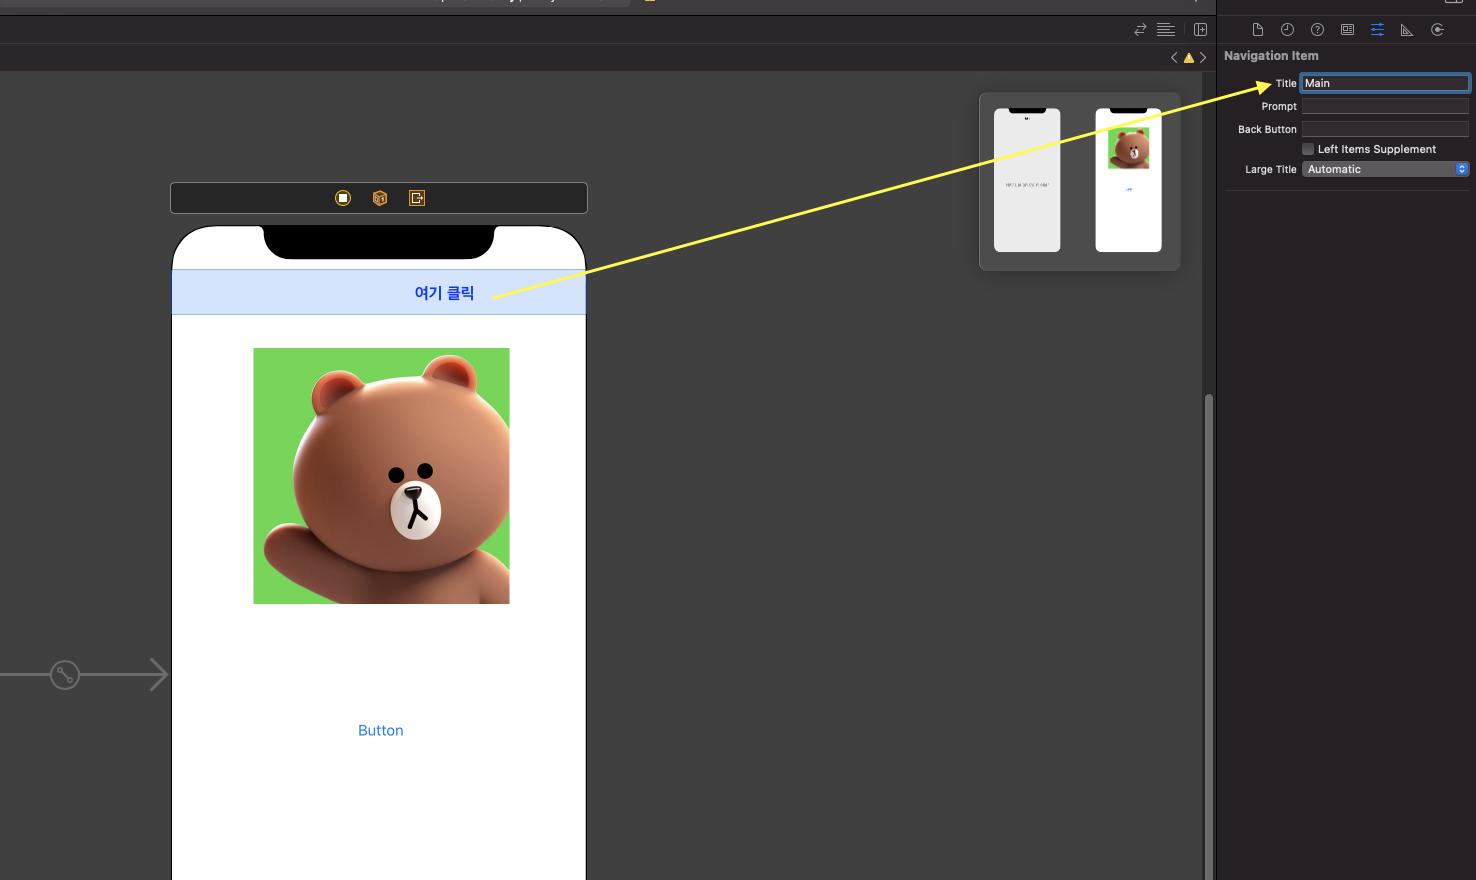Click the Title field containing Main

pyautogui.click(x=1385, y=83)
